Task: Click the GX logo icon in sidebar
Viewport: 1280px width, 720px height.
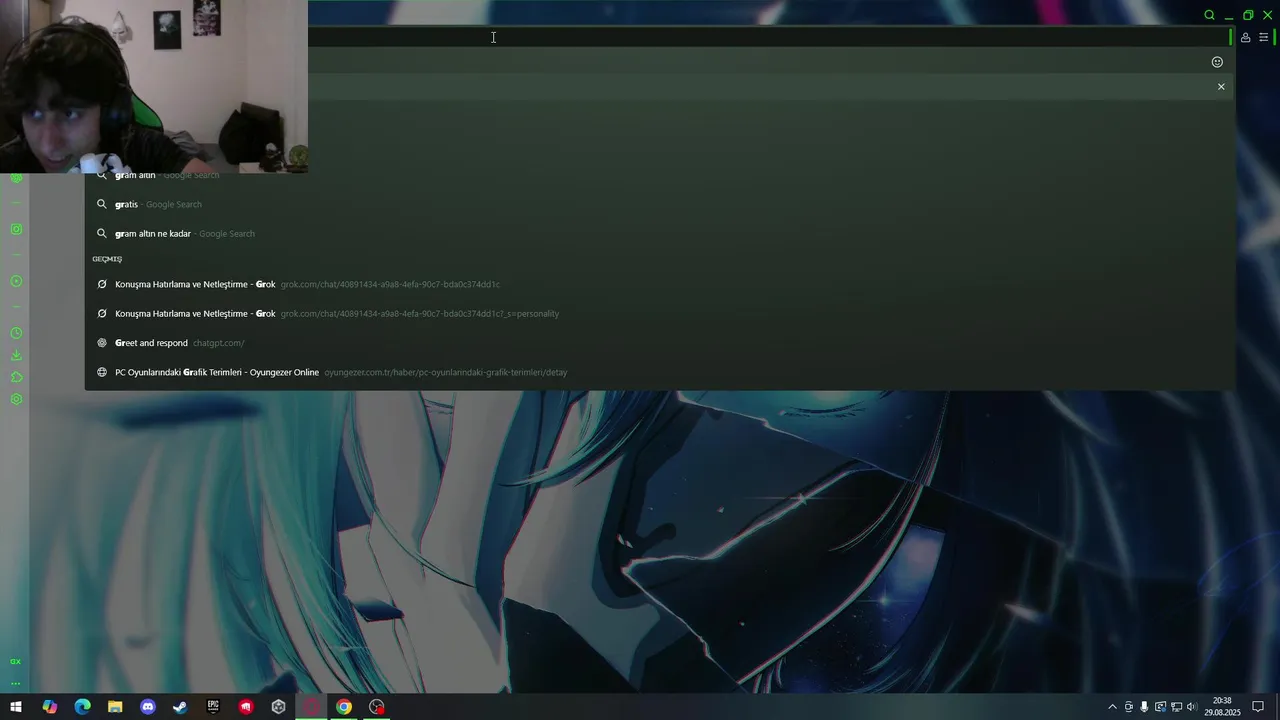Action: click(x=15, y=662)
